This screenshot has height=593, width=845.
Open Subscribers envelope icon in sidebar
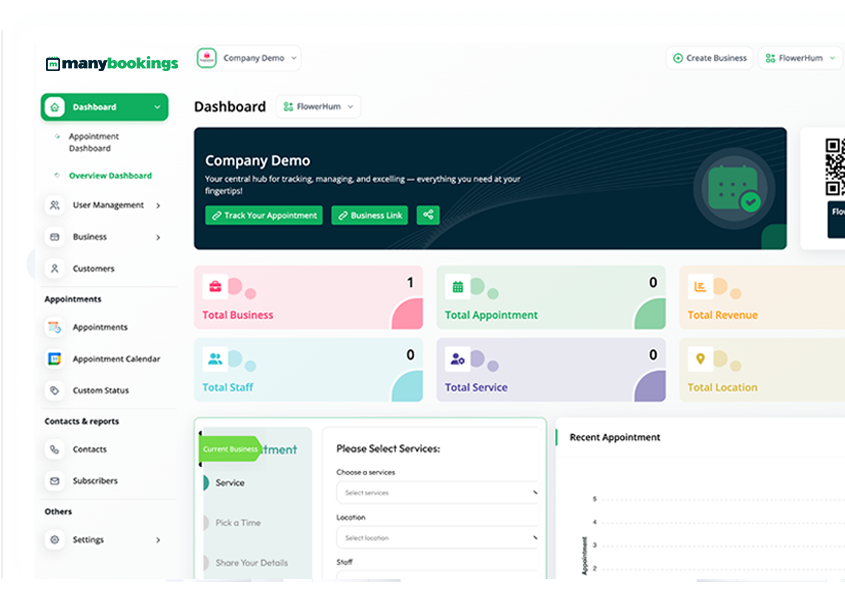tap(54, 481)
